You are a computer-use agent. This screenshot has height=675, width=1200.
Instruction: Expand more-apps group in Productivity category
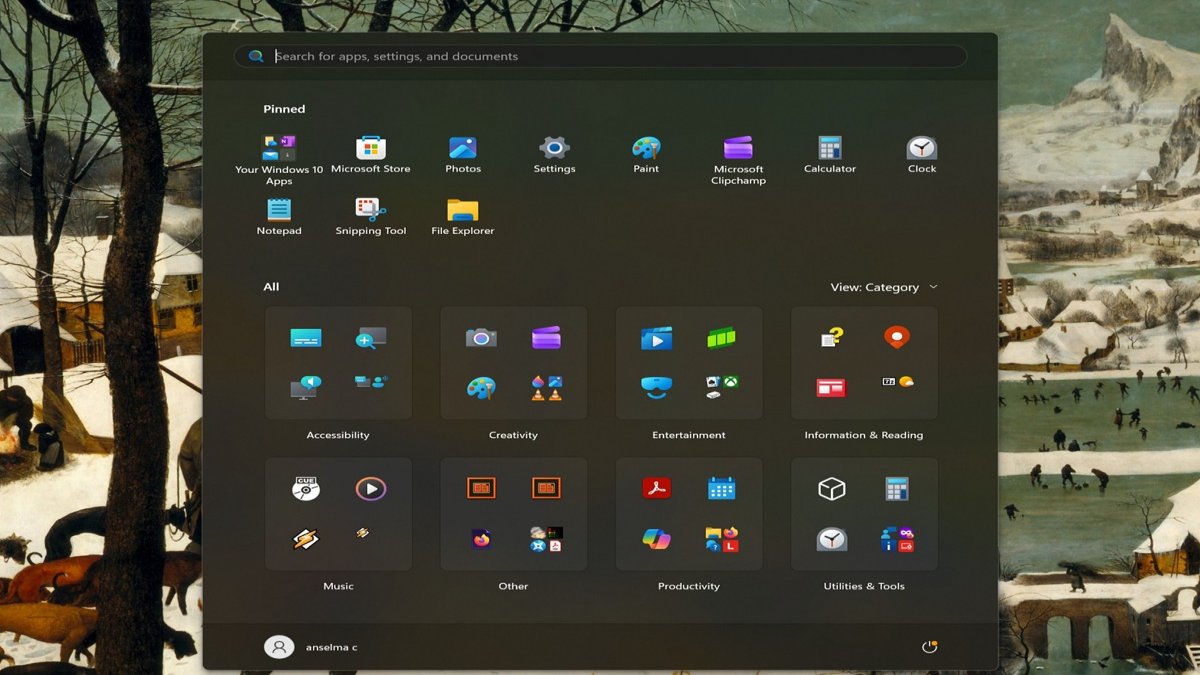[721, 539]
